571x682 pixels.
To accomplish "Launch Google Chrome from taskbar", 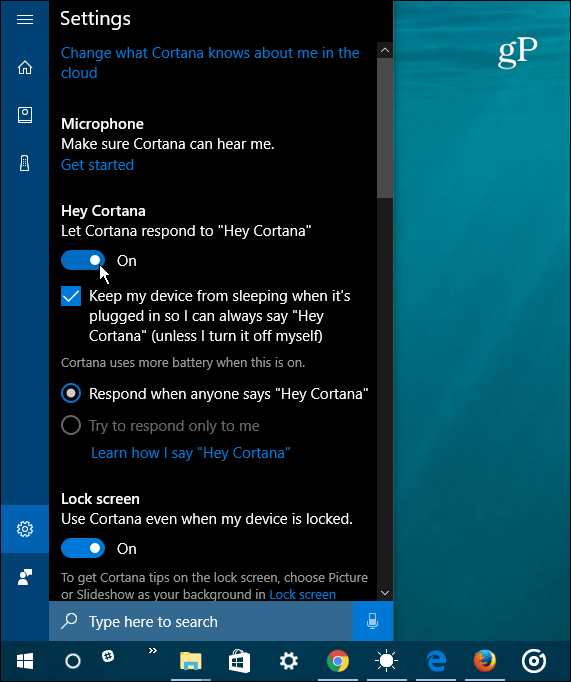I will pos(338,662).
